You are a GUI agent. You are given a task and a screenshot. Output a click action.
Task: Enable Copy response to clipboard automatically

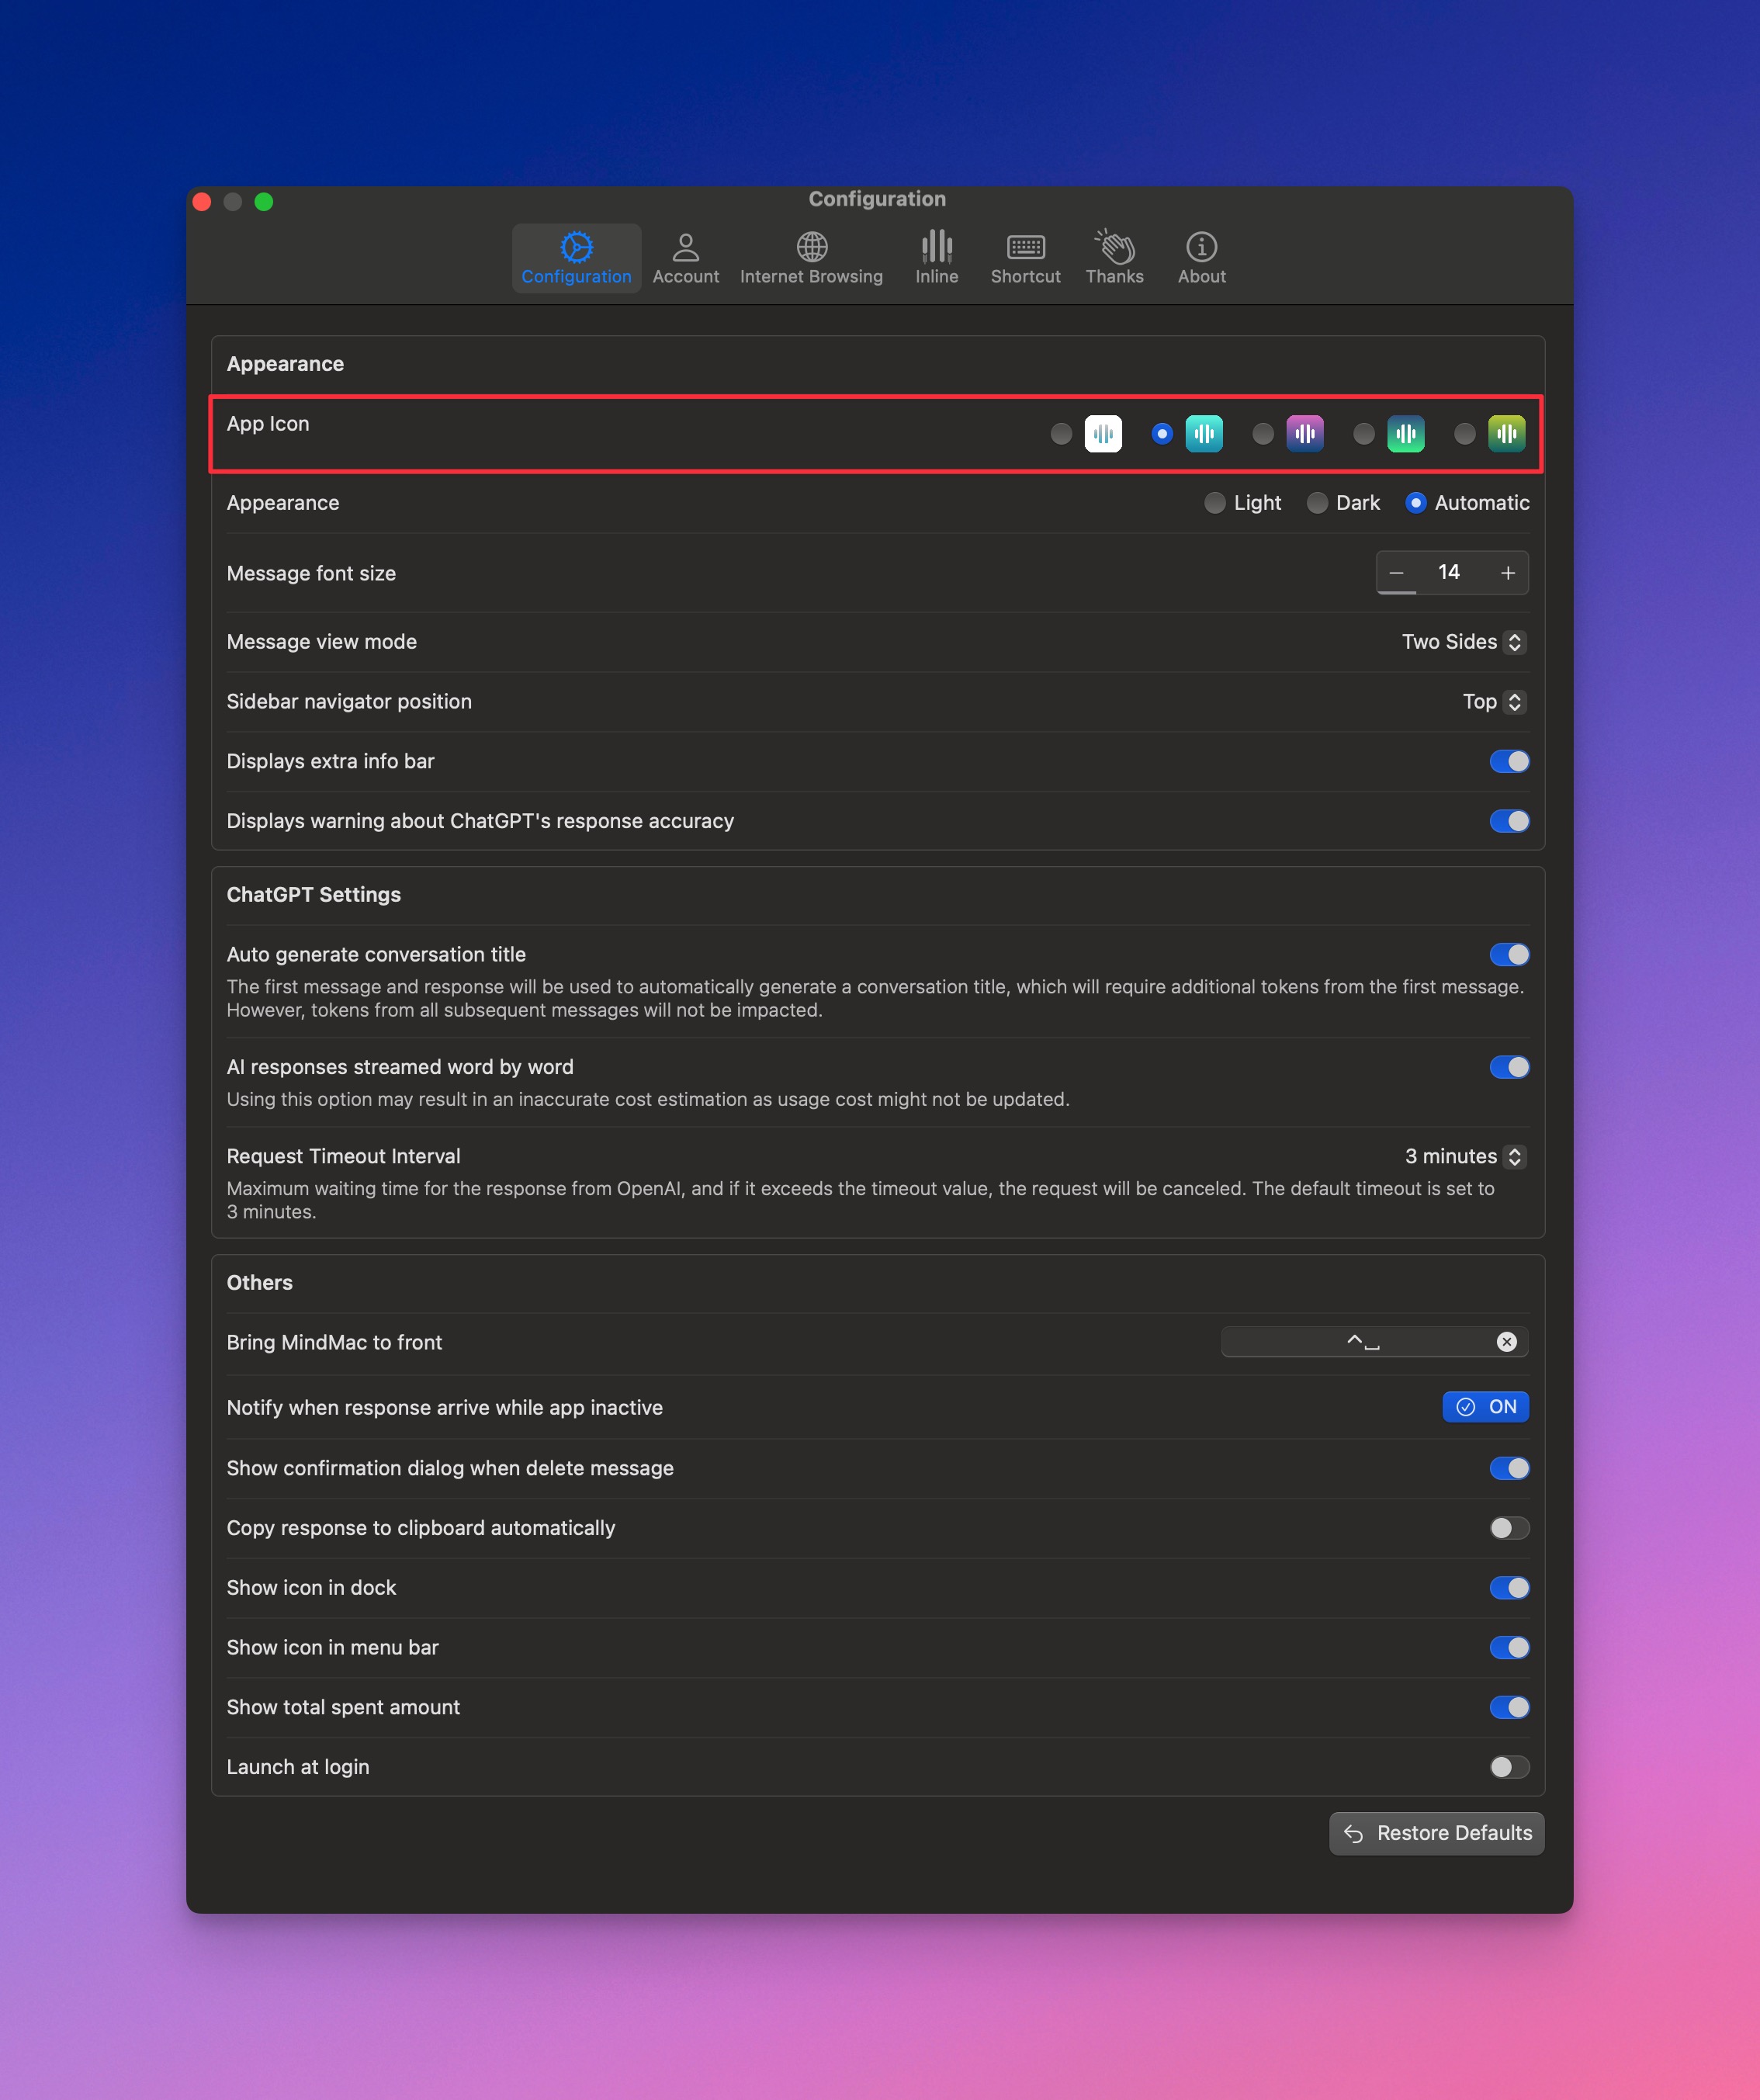[1508, 1528]
